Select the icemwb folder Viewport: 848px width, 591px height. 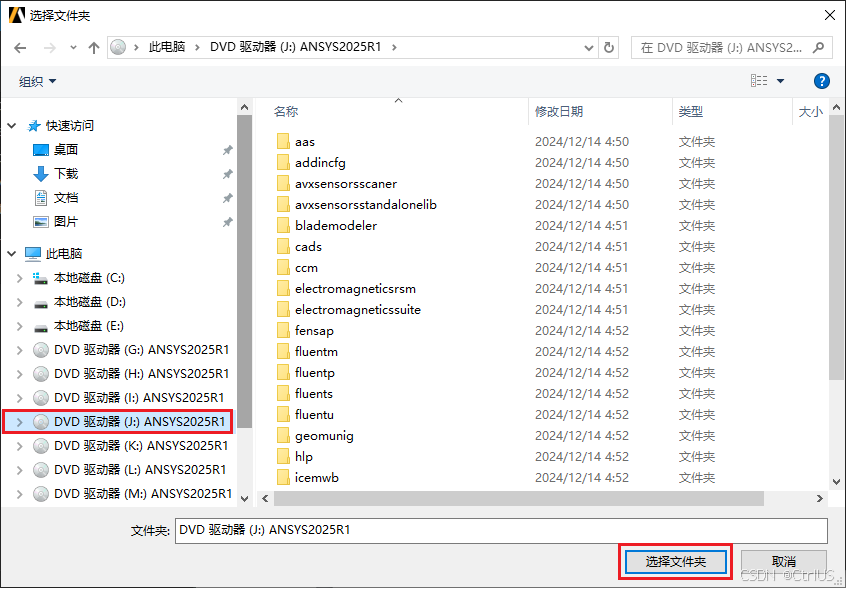click(317, 478)
